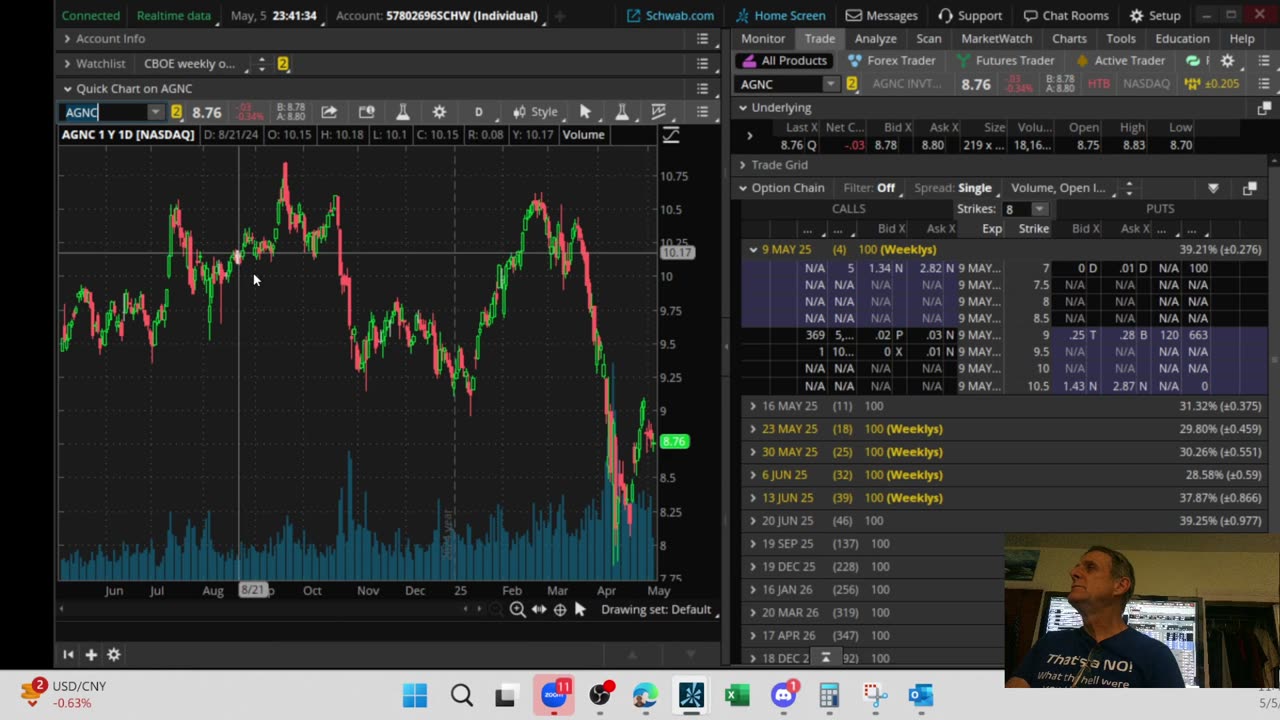Expand the 20 JUN 25 expiration
Image resolution: width=1280 pixels, height=720 pixels.
753,521
